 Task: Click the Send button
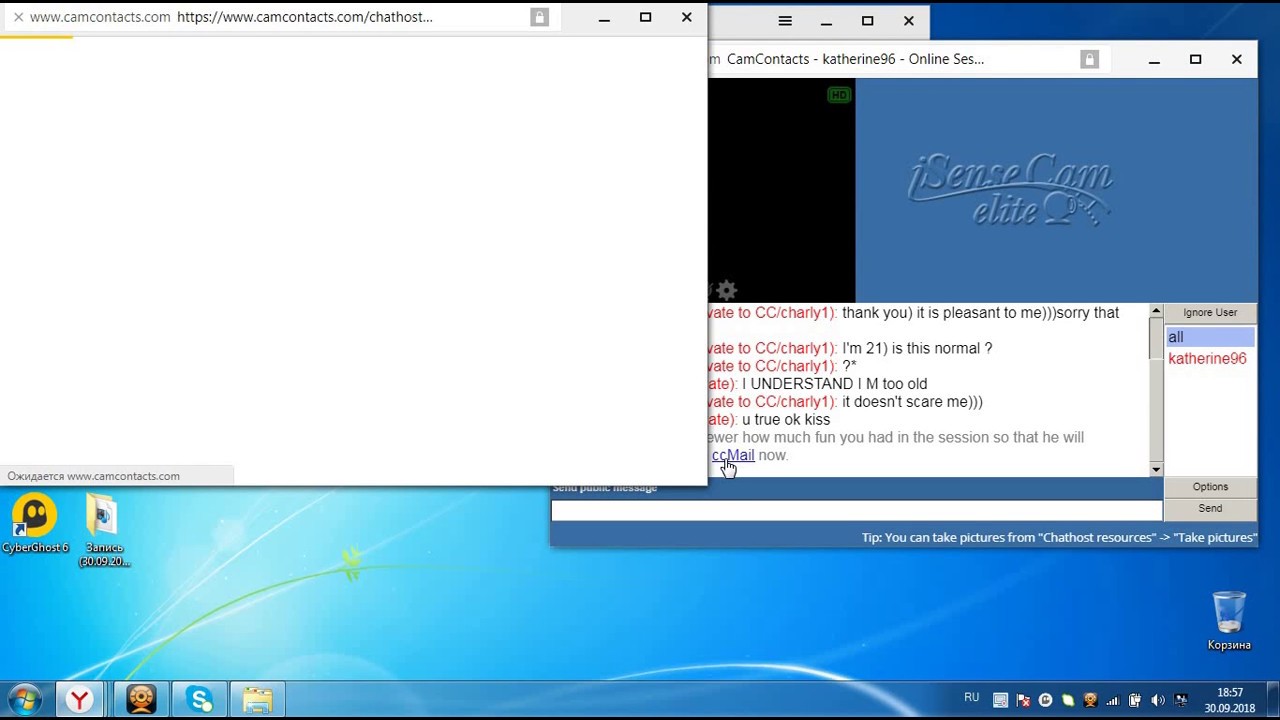[x=1210, y=509]
